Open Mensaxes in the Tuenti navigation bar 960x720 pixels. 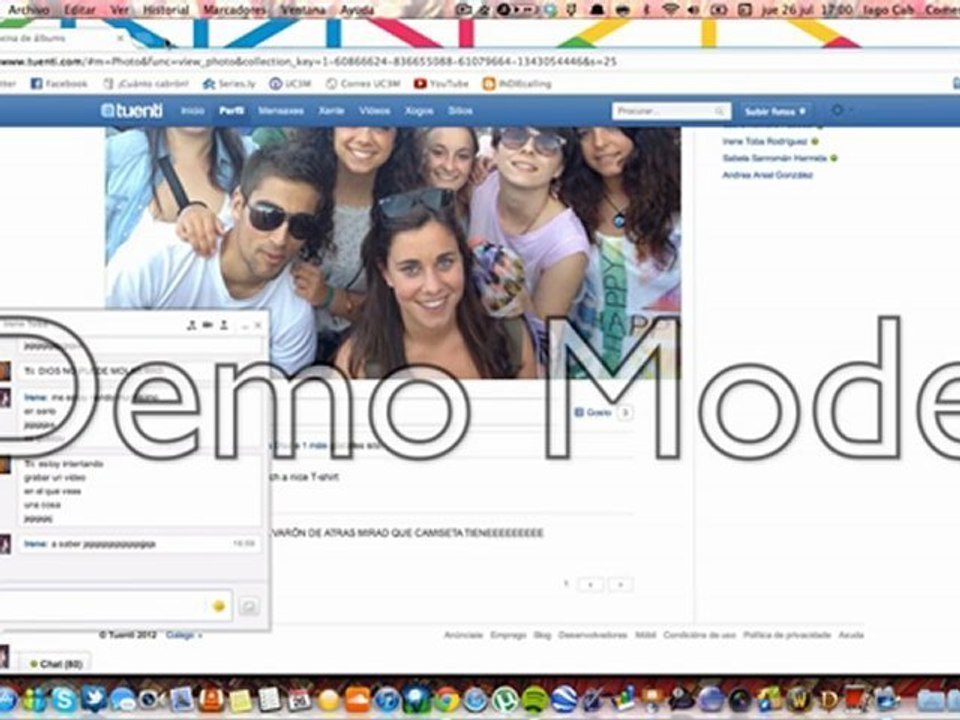[281, 111]
